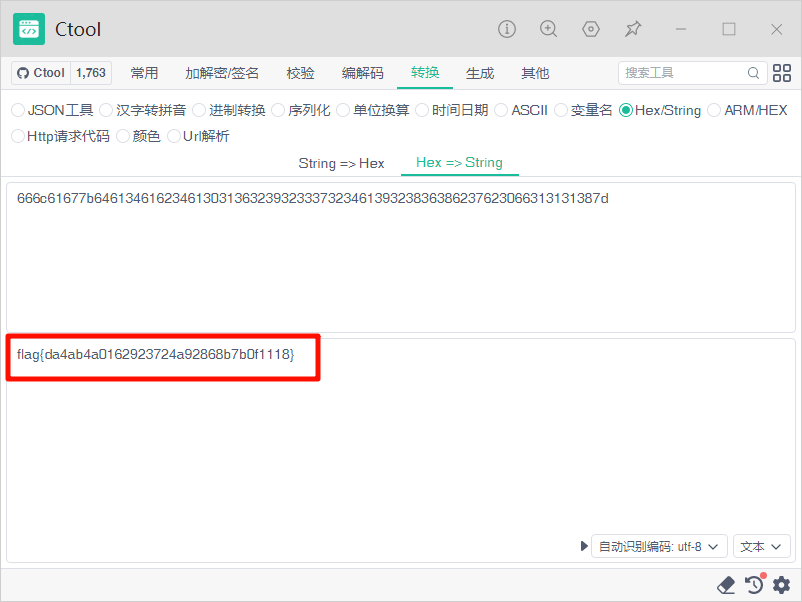
Task: Open settings gear in the bottom bar
Action: tap(781, 585)
